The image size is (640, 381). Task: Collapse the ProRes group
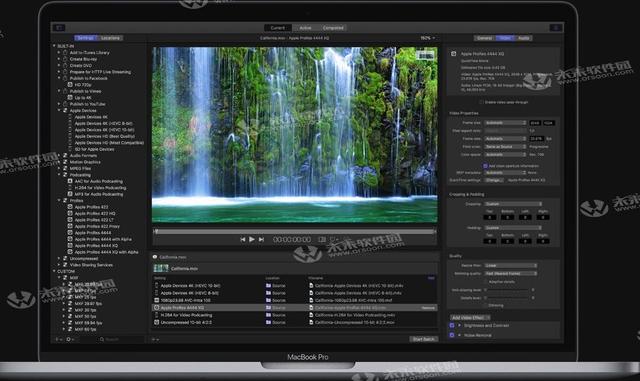(x=59, y=201)
